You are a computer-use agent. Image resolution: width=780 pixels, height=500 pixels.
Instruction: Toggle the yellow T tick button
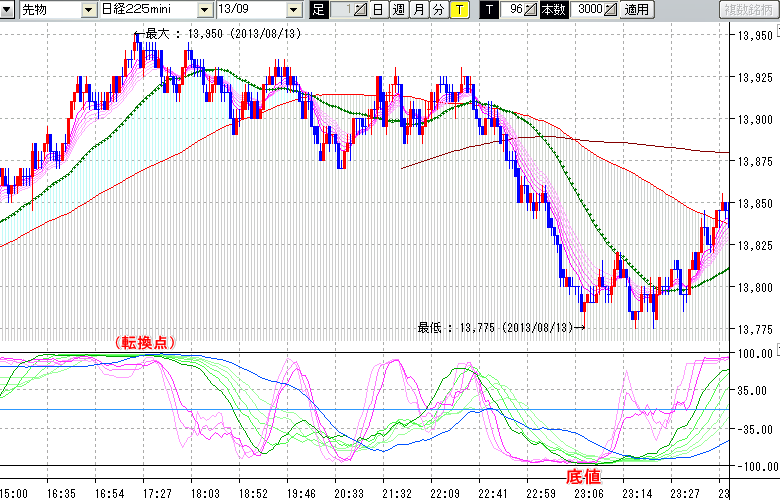(459, 10)
